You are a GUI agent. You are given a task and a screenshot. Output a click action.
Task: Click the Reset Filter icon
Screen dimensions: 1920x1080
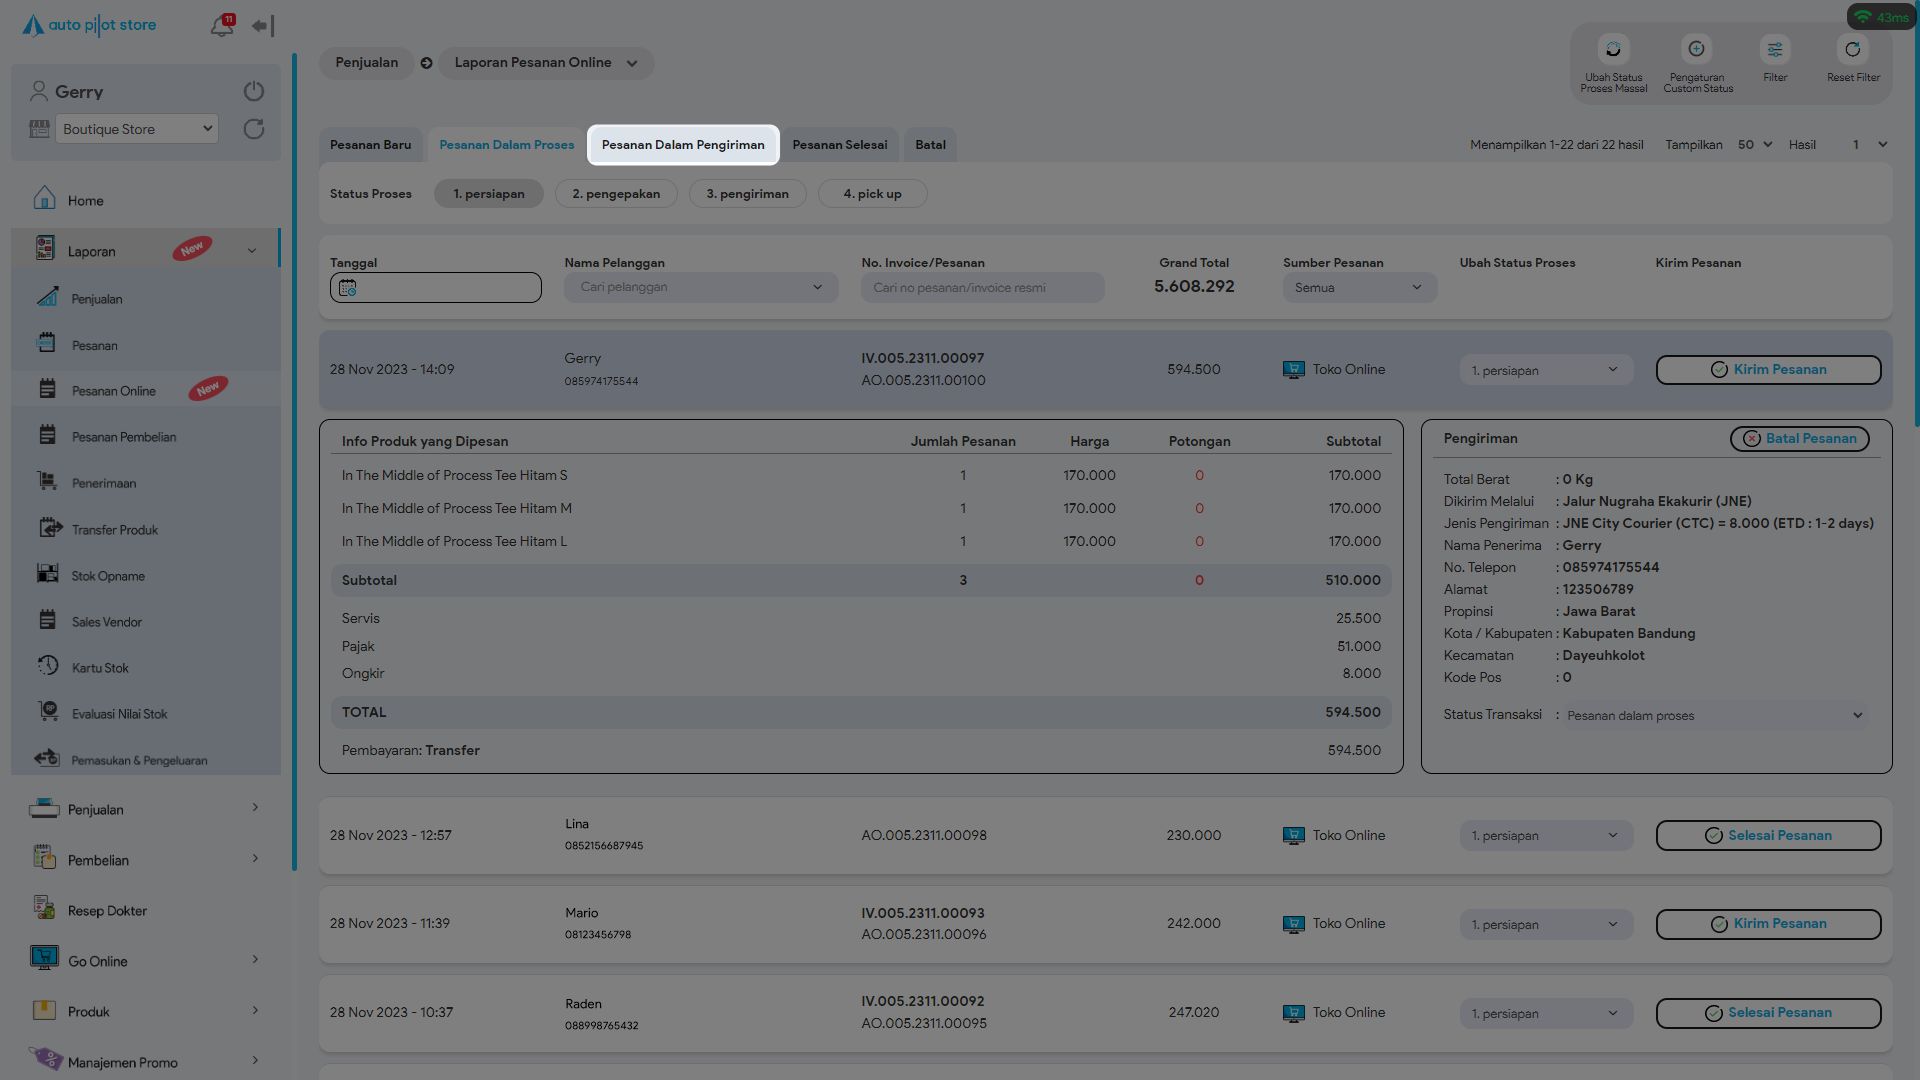click(1853, 50)
